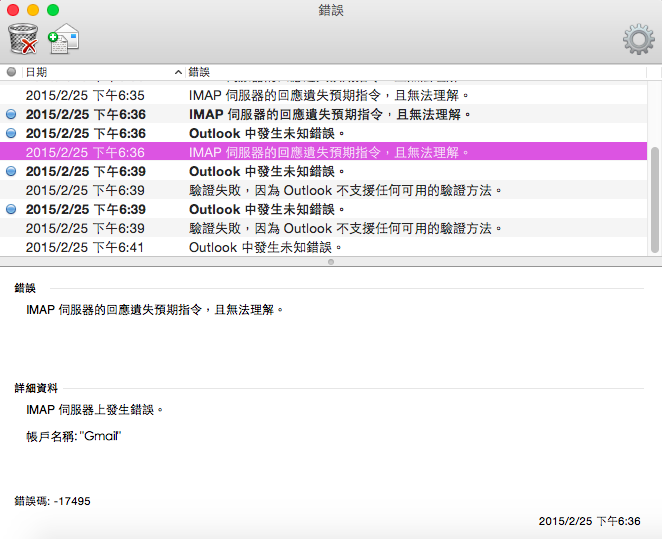Select the 下午6:41 Outlook 中發生未知錯誤 row
Screen dimensions: 662x539
323,247
